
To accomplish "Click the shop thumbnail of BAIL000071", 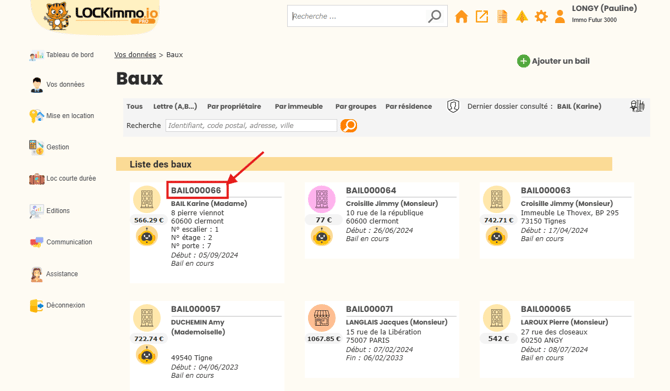I will (x=322, y=318).
